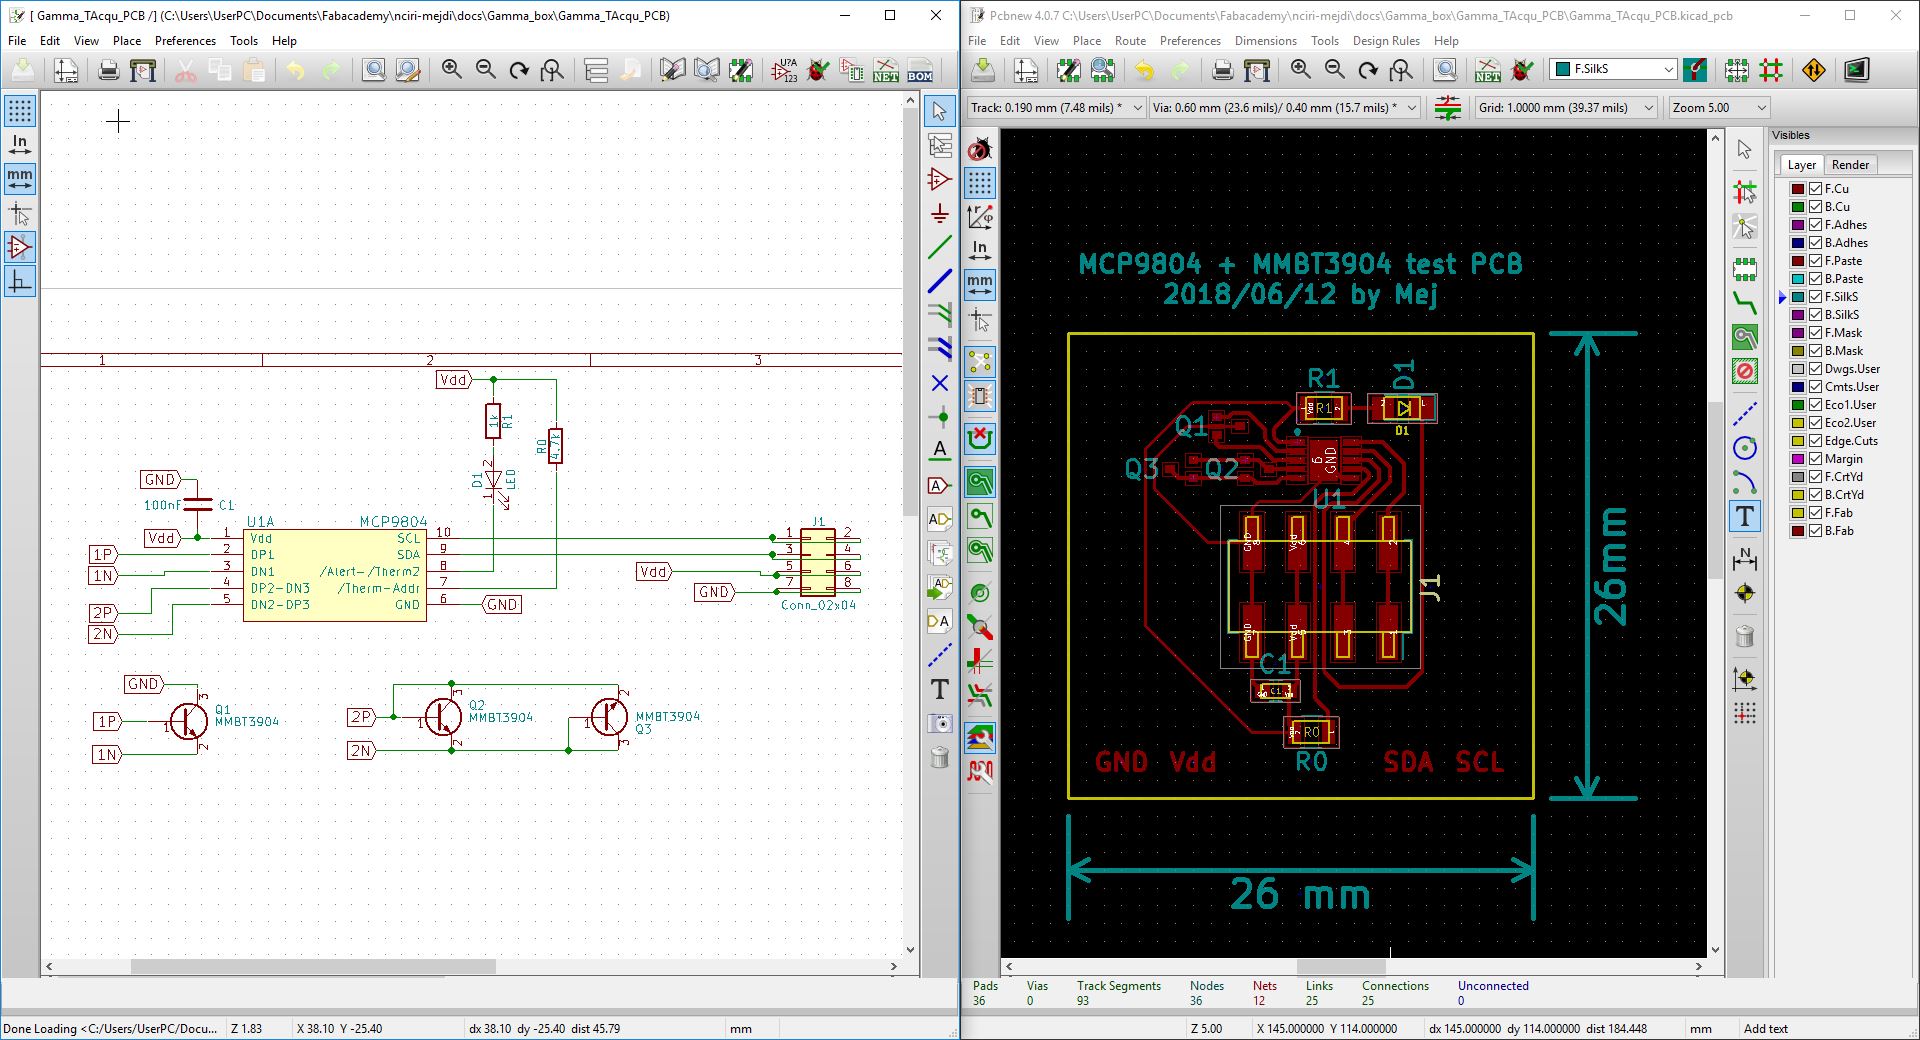Click Read Netlist icon in Pcbnew toolbar
This screenshot has width=1920, height=1040.
point(1487,70)
